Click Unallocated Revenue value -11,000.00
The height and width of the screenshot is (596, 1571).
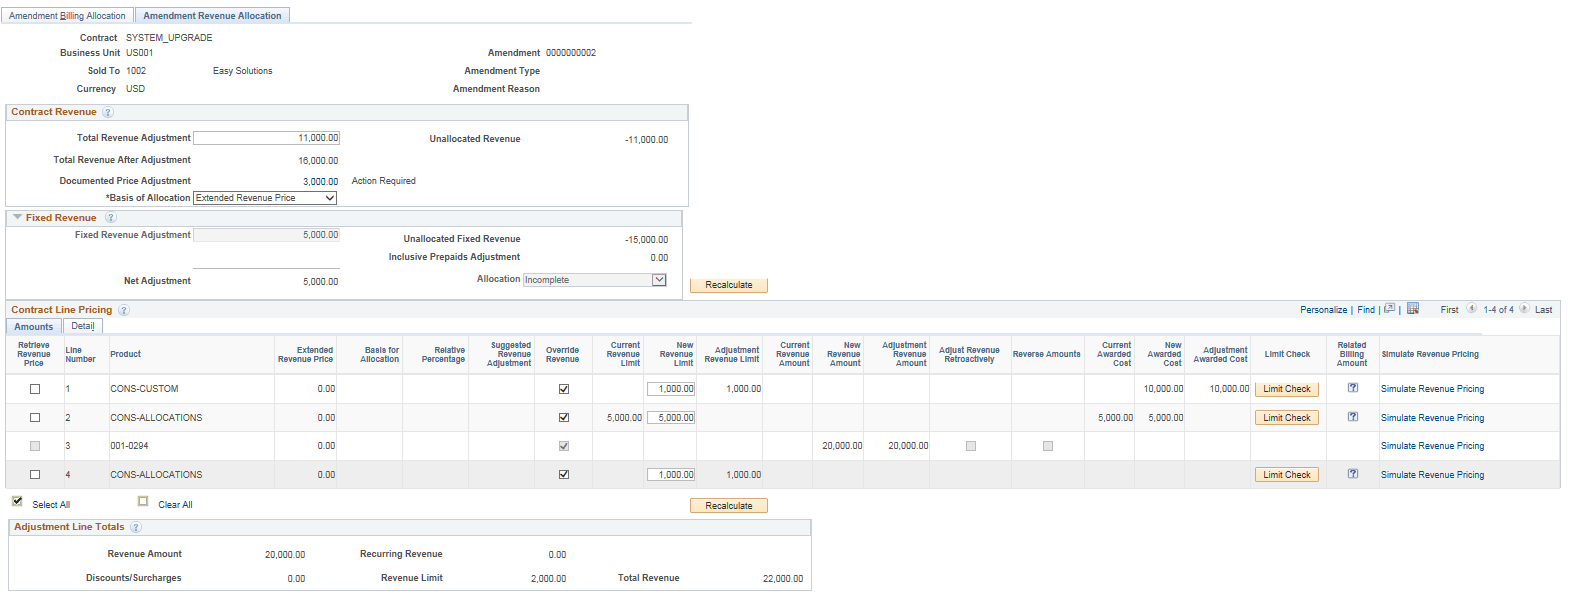pyautogui.click(x=647, y=140)
